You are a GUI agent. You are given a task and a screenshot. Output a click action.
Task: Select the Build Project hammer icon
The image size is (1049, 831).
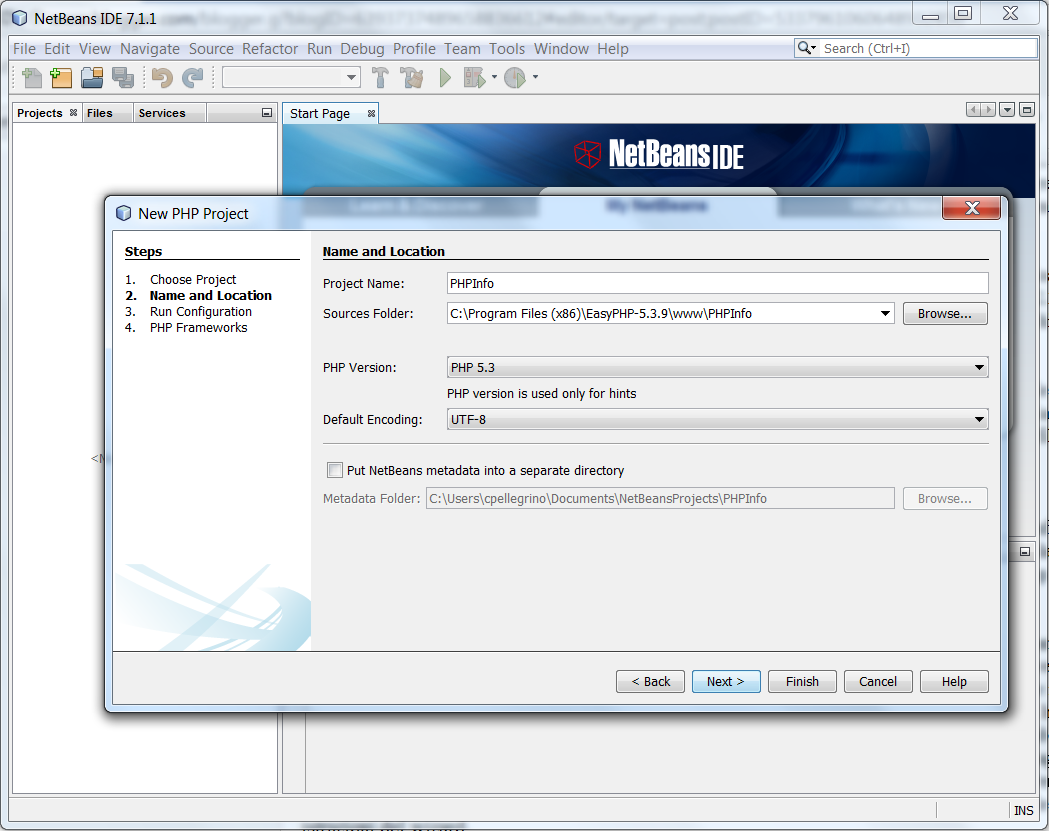[381, 77]
